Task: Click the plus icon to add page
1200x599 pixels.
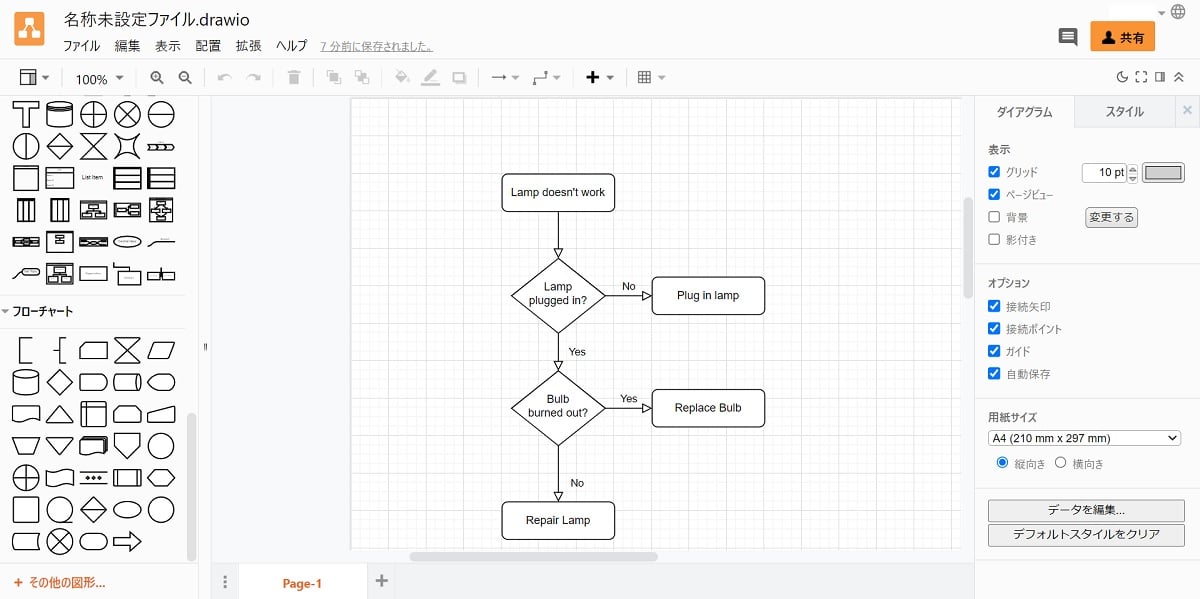Action: tap(381, 580)
